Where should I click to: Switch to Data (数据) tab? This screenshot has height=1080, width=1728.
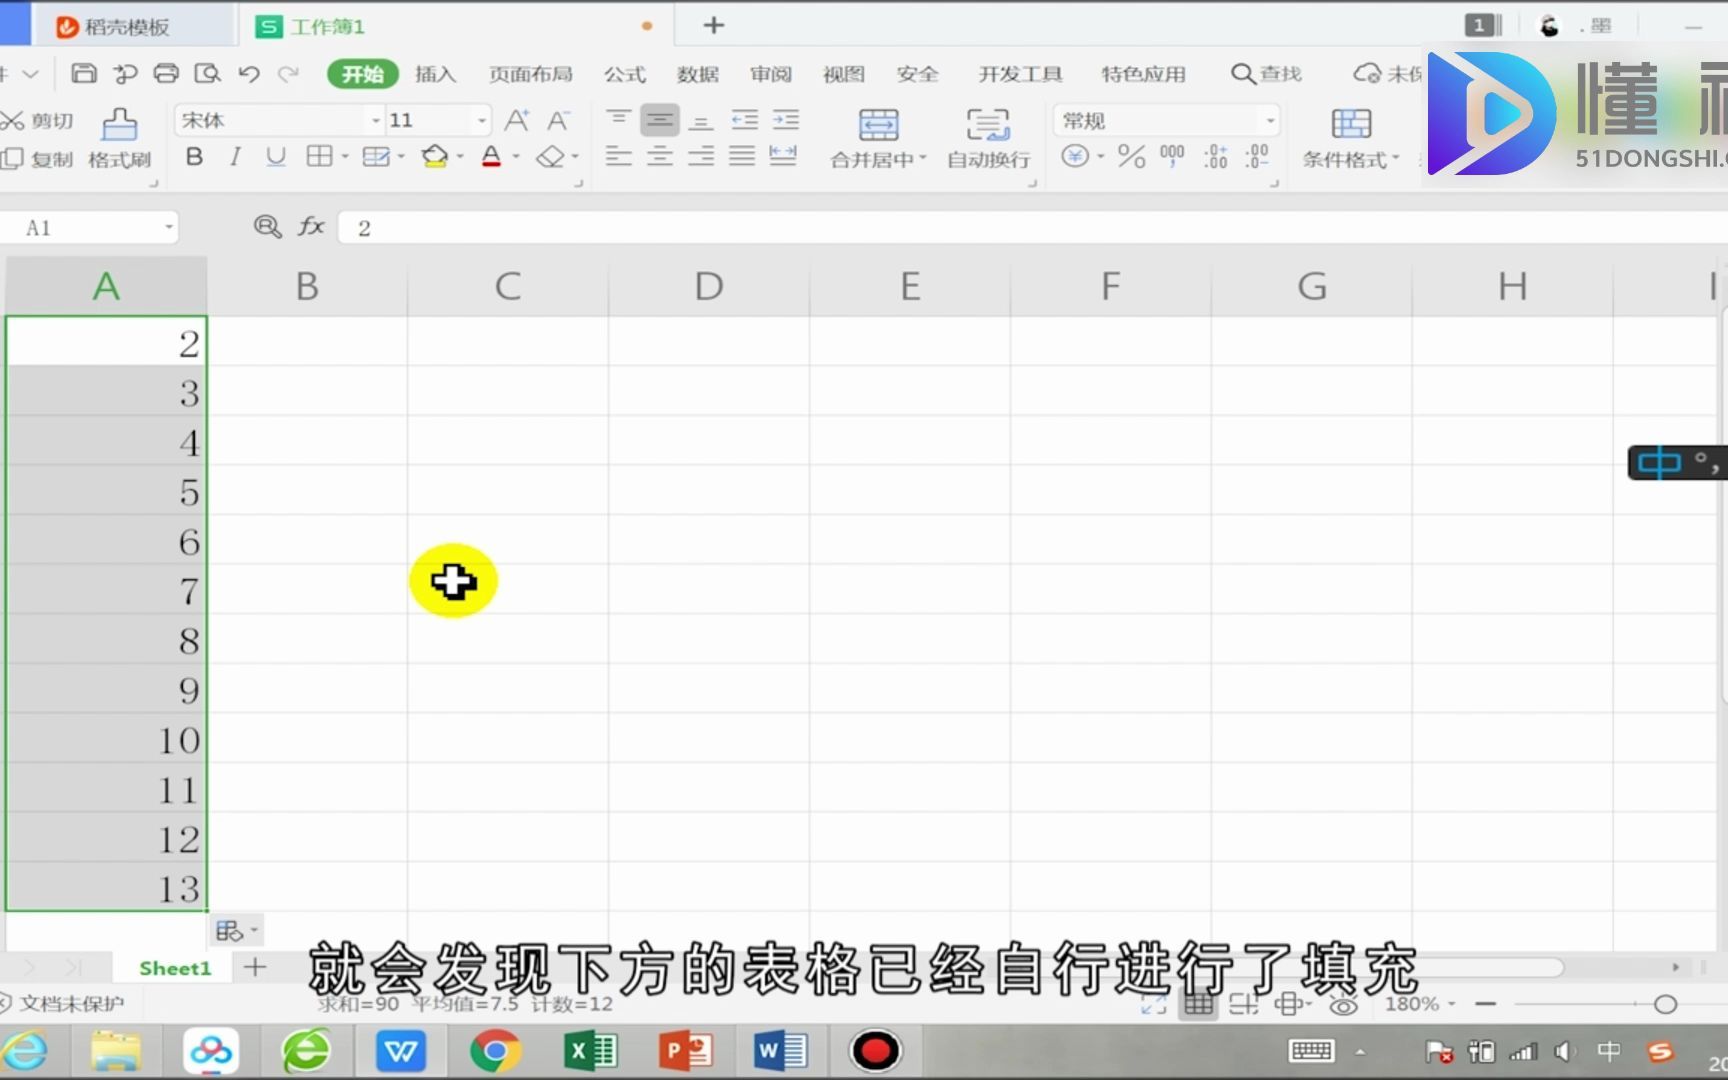(x=698, y=74)
